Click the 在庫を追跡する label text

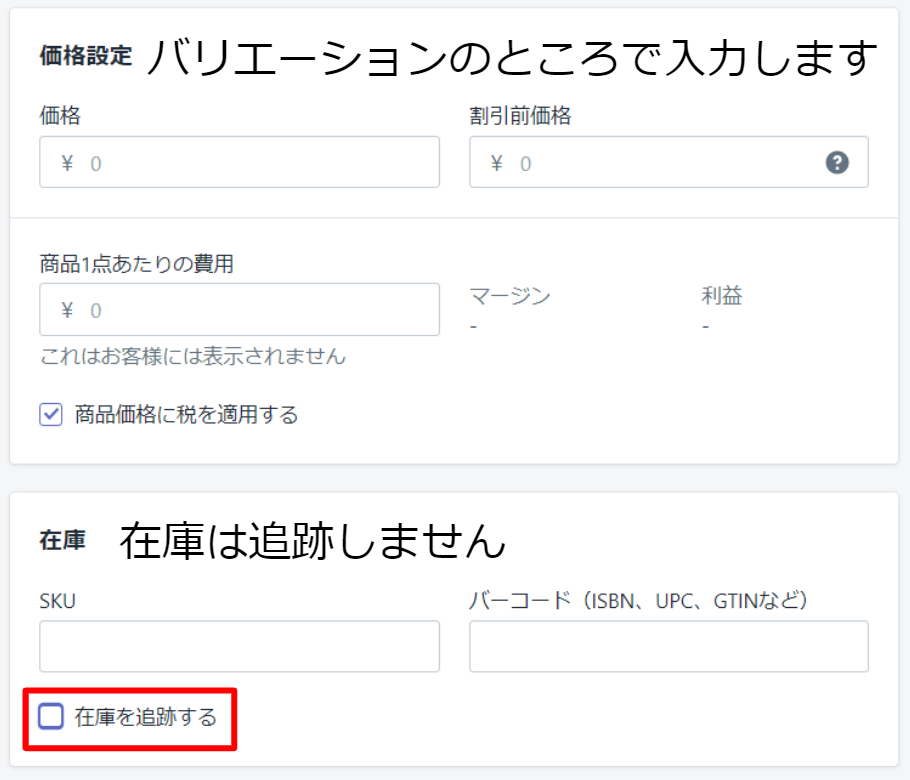145,717
